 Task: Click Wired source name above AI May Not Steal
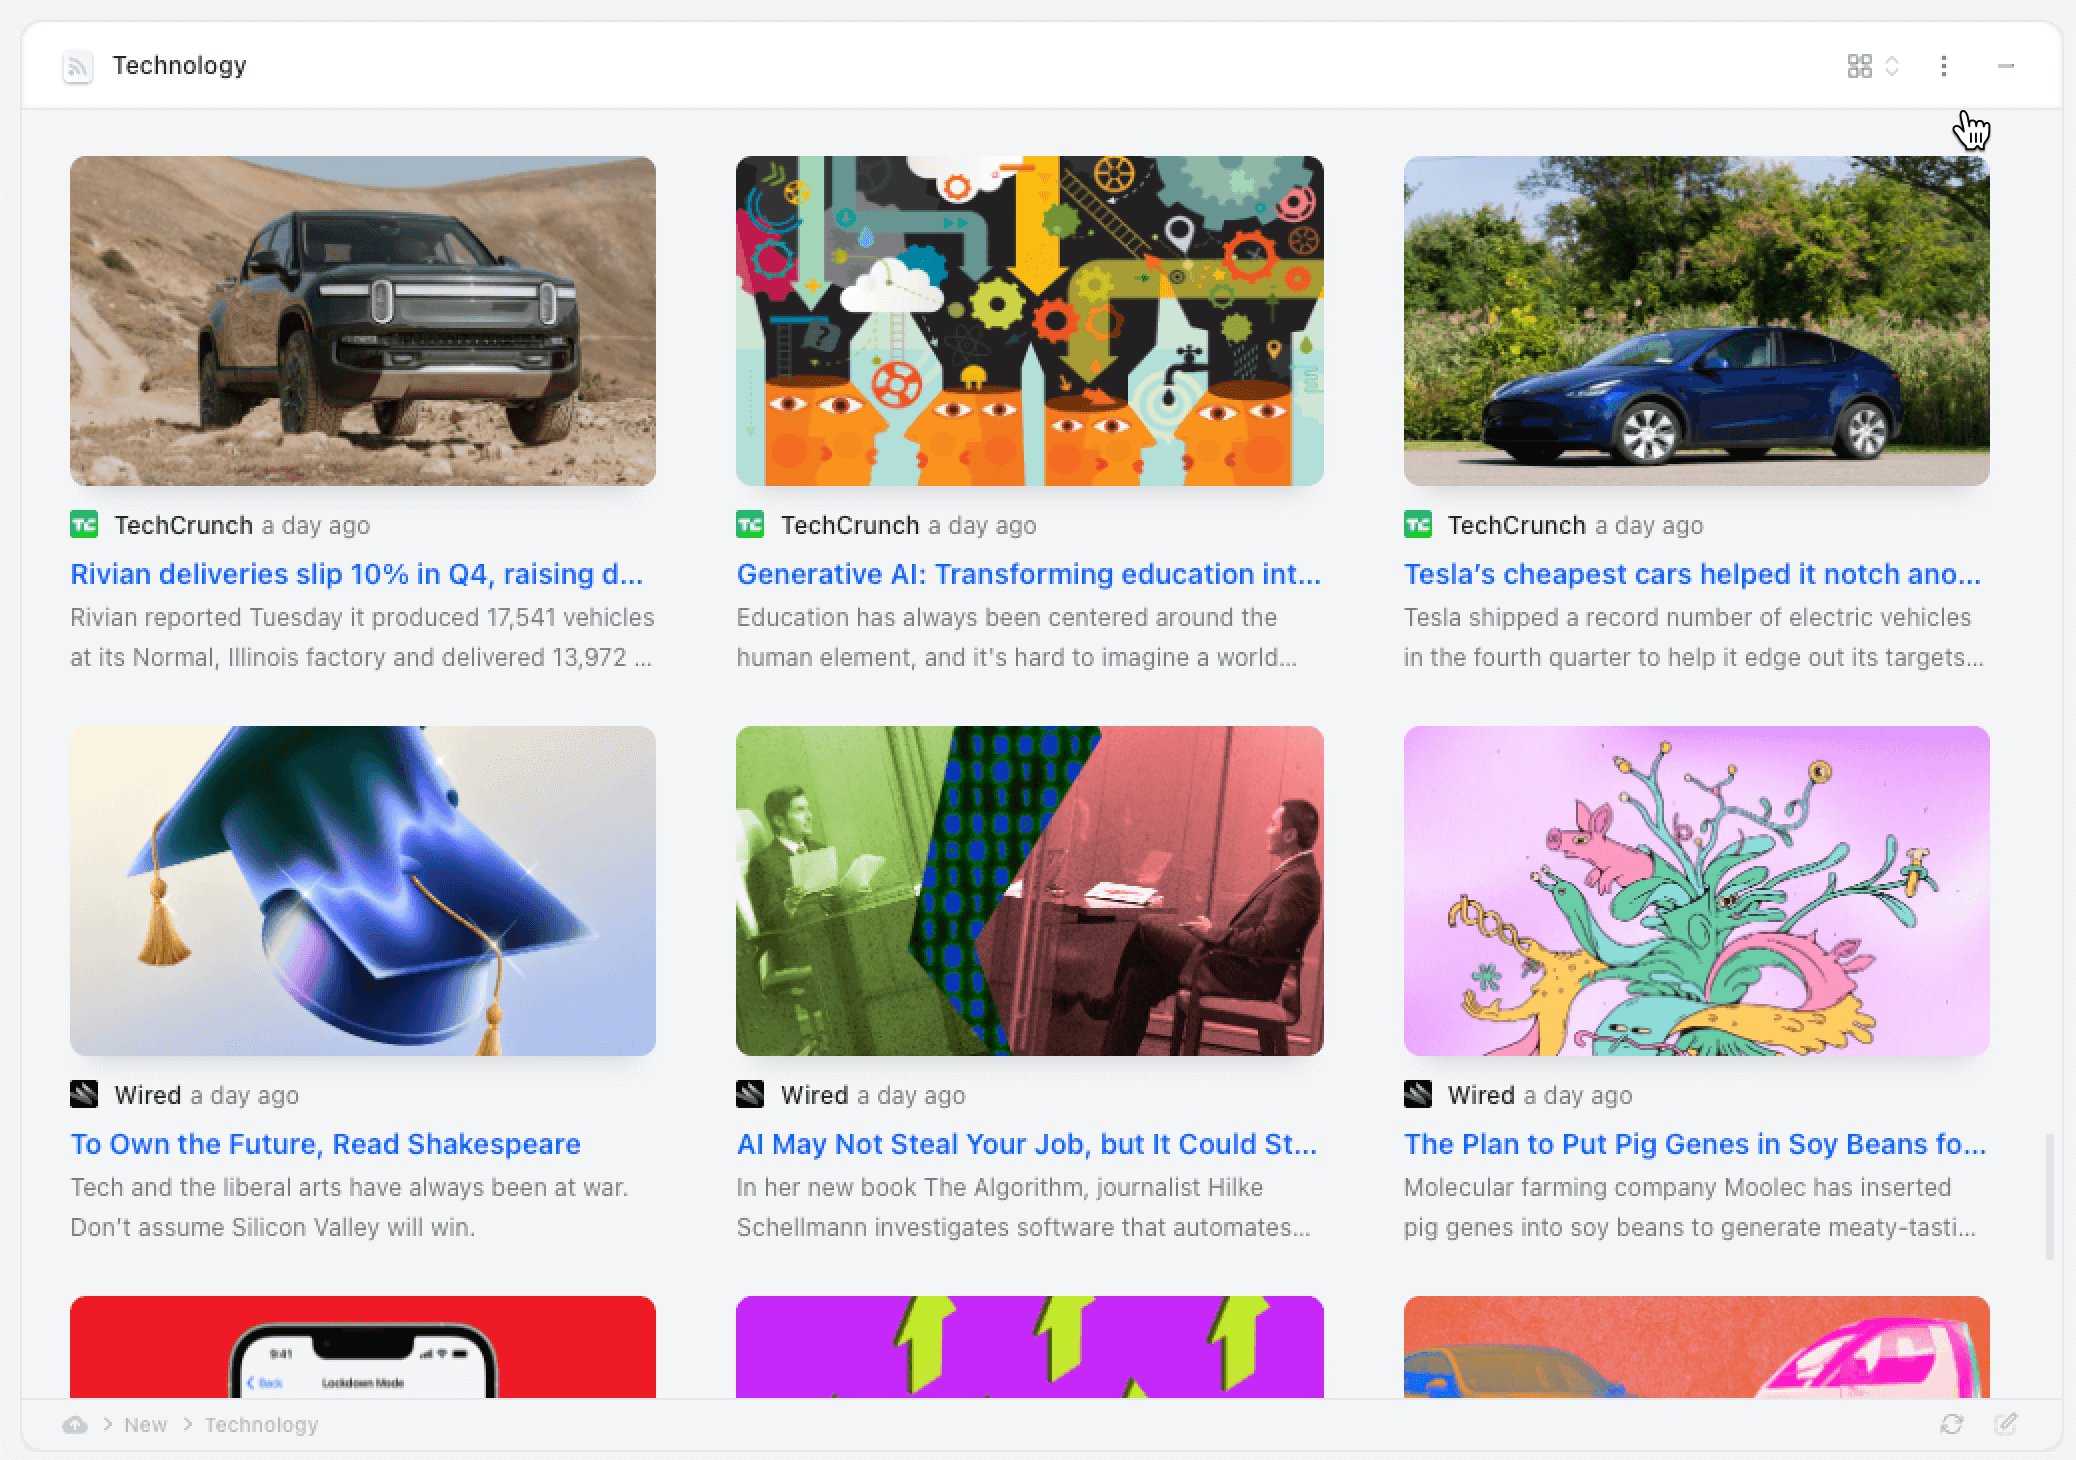click(x=814, y=1095)
